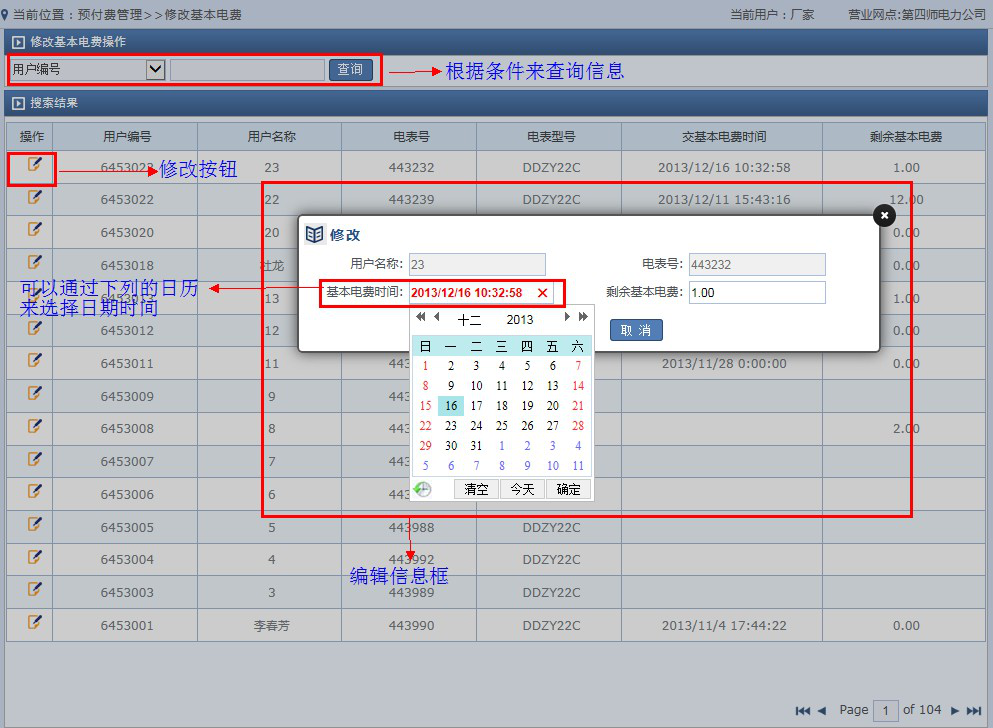Click 清空 button in calendar
This screenshot has width=993, height=728.
click(x=476, y=489)
